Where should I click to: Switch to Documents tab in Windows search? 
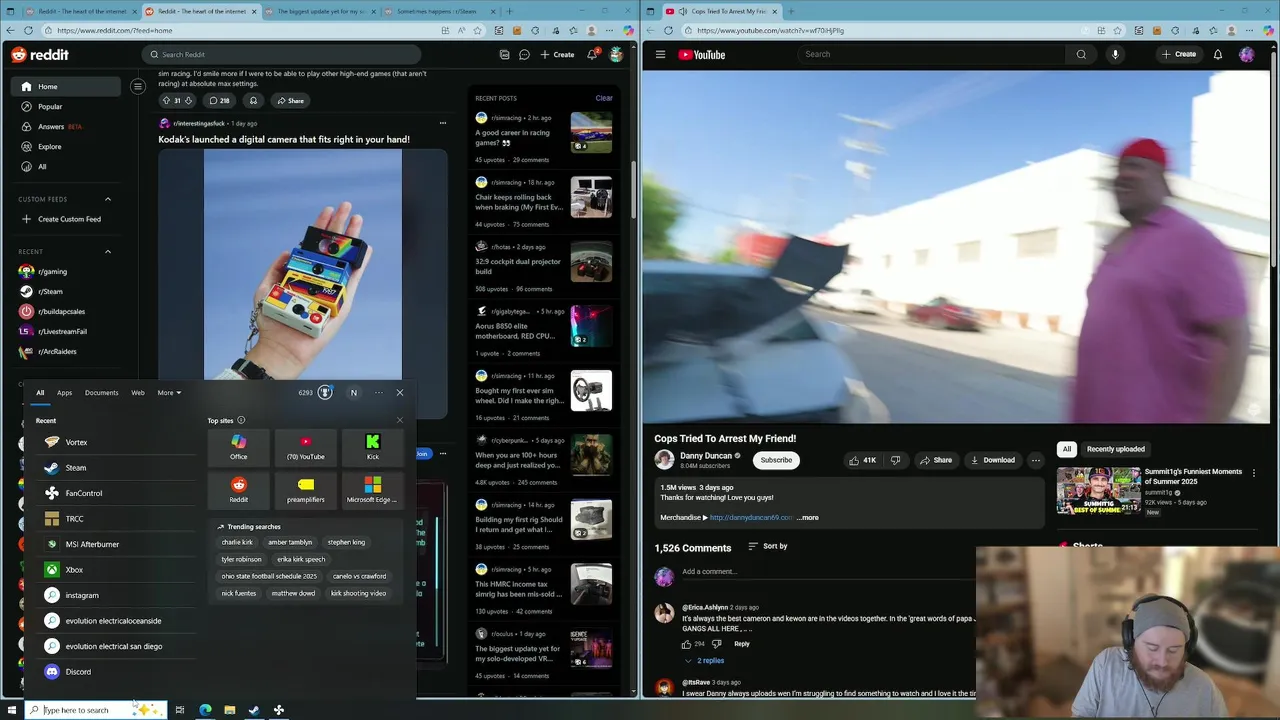101,393
